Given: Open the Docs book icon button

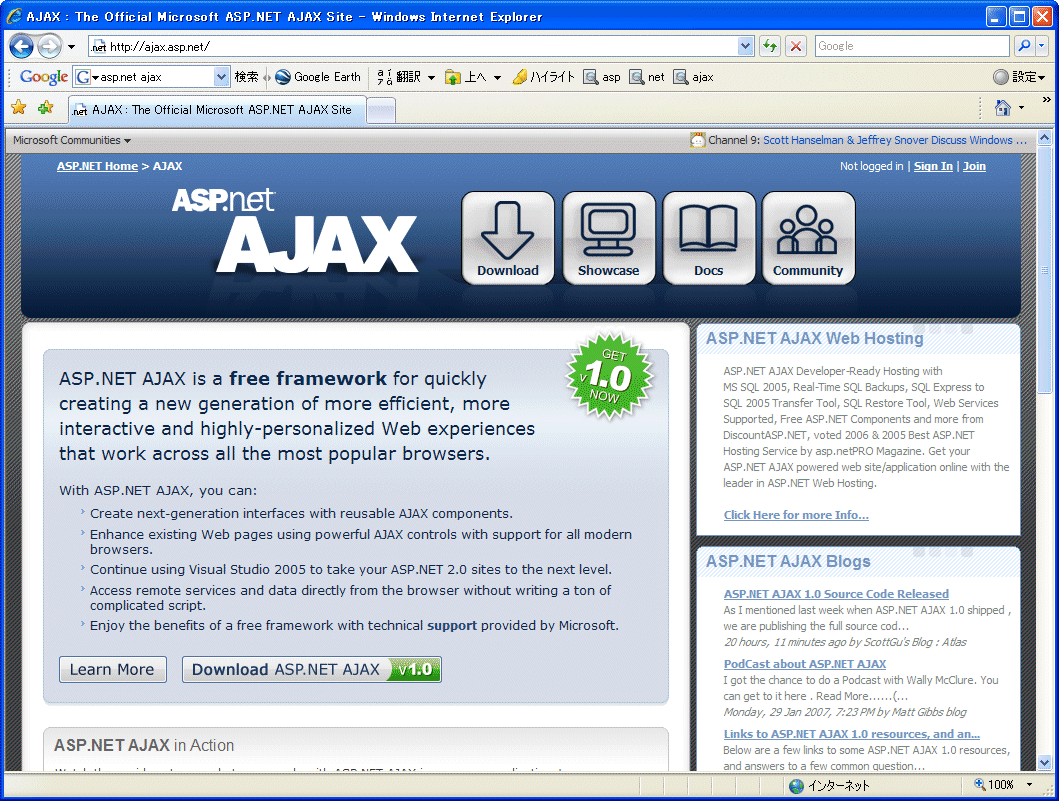Looking at the screenshot, I should coord(708,238).
